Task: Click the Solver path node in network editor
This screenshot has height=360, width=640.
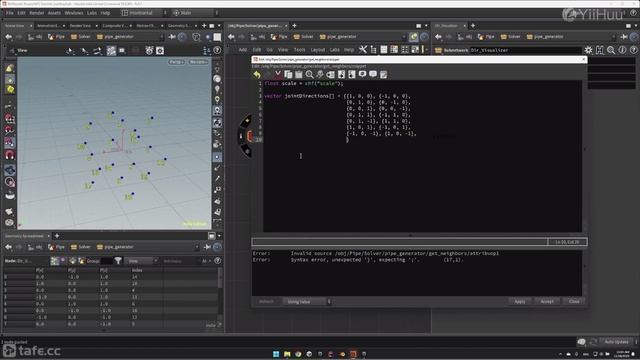Action: (304, 37)
